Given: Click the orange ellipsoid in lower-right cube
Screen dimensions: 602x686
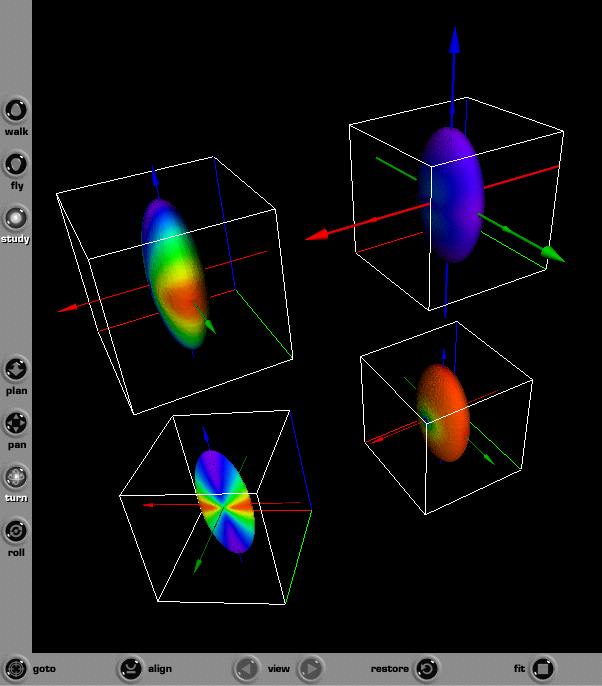Looking at the screenshot, I should coord(443,413).
